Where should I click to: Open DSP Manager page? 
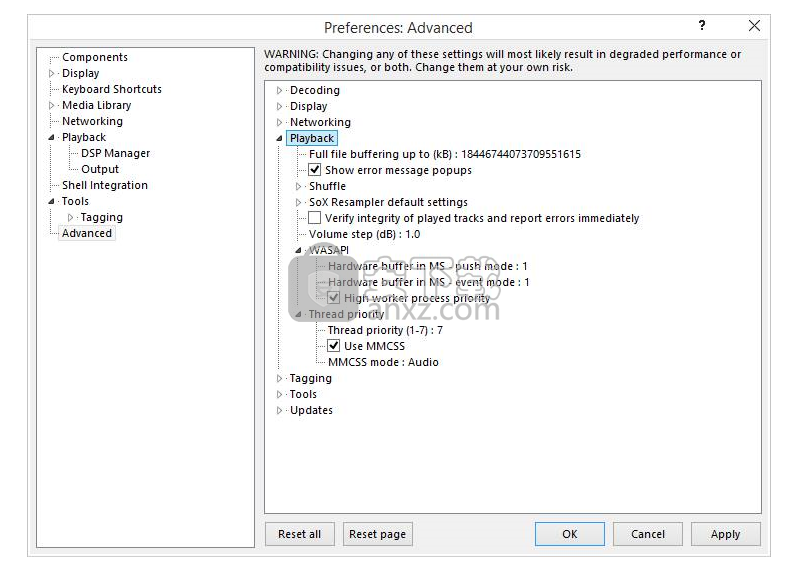click(x=115, y=153)
